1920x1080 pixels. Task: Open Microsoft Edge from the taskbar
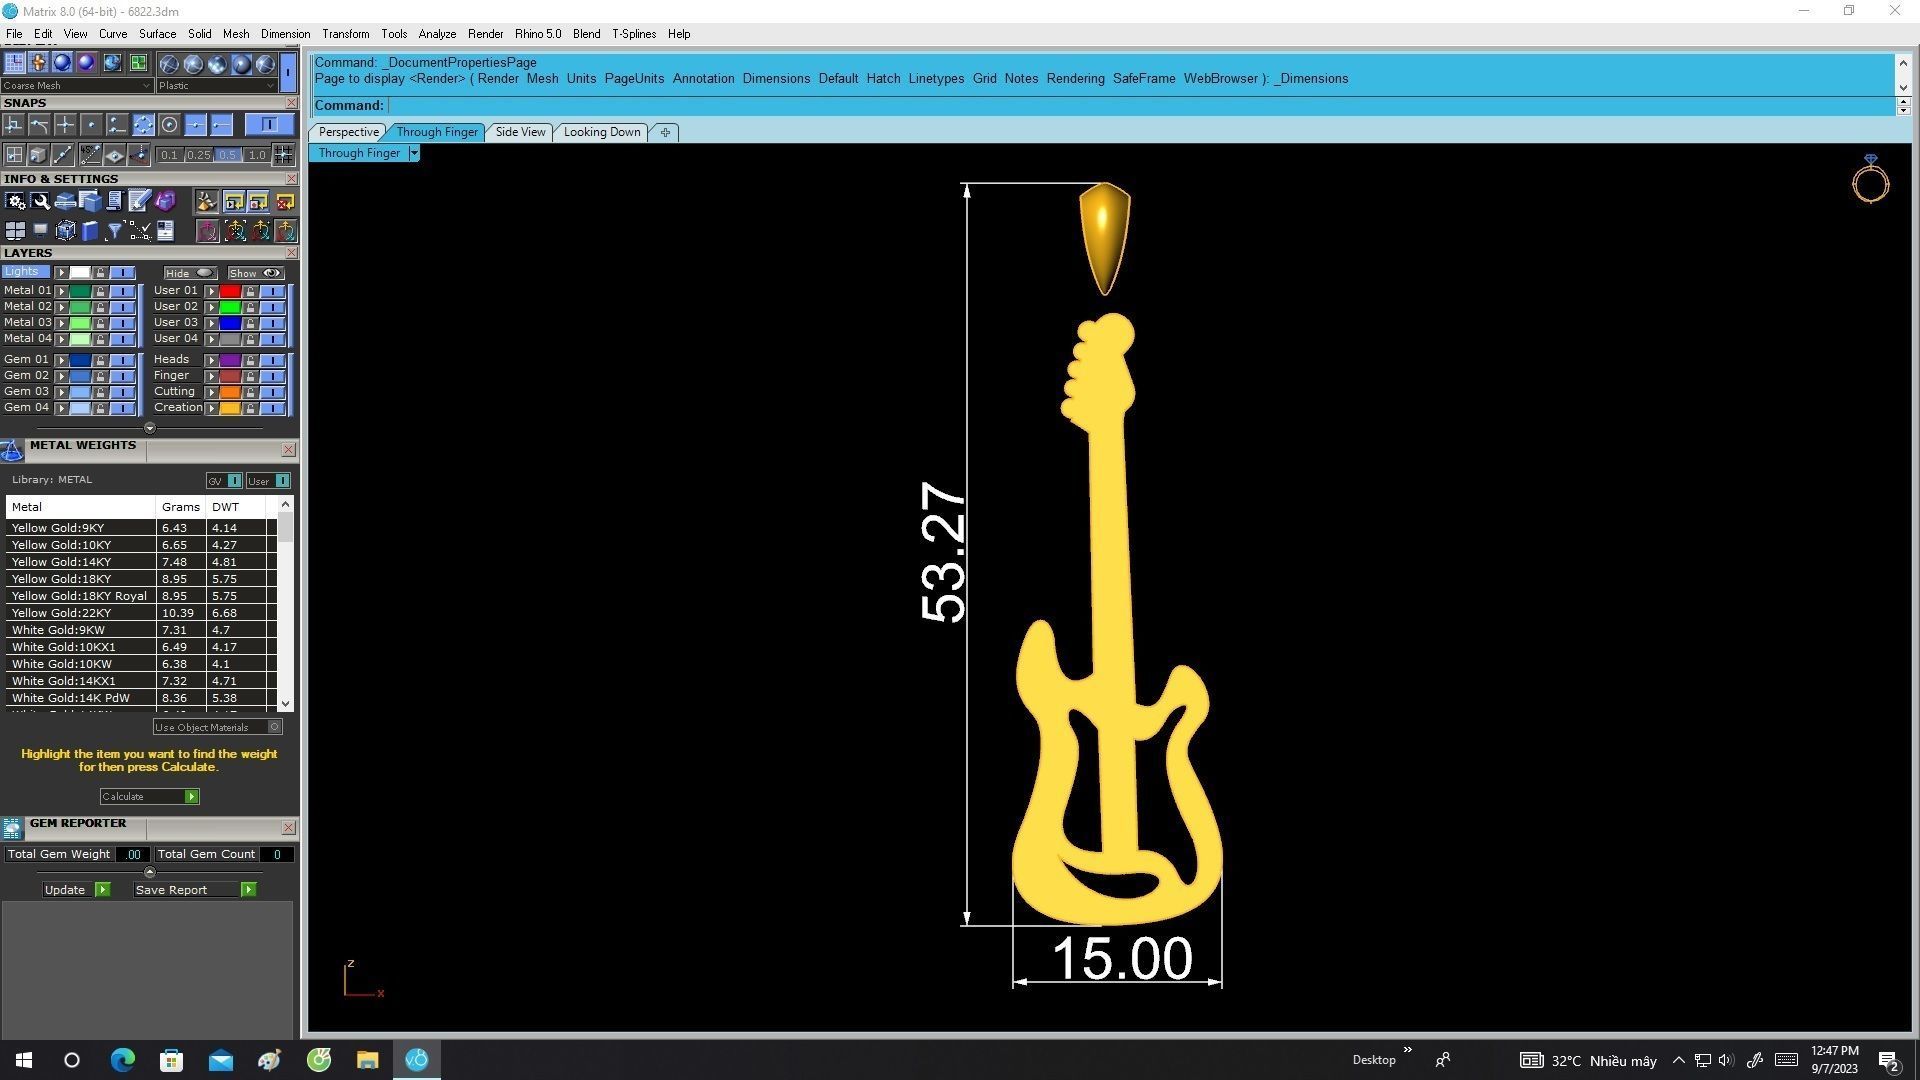coord(122,1060)
